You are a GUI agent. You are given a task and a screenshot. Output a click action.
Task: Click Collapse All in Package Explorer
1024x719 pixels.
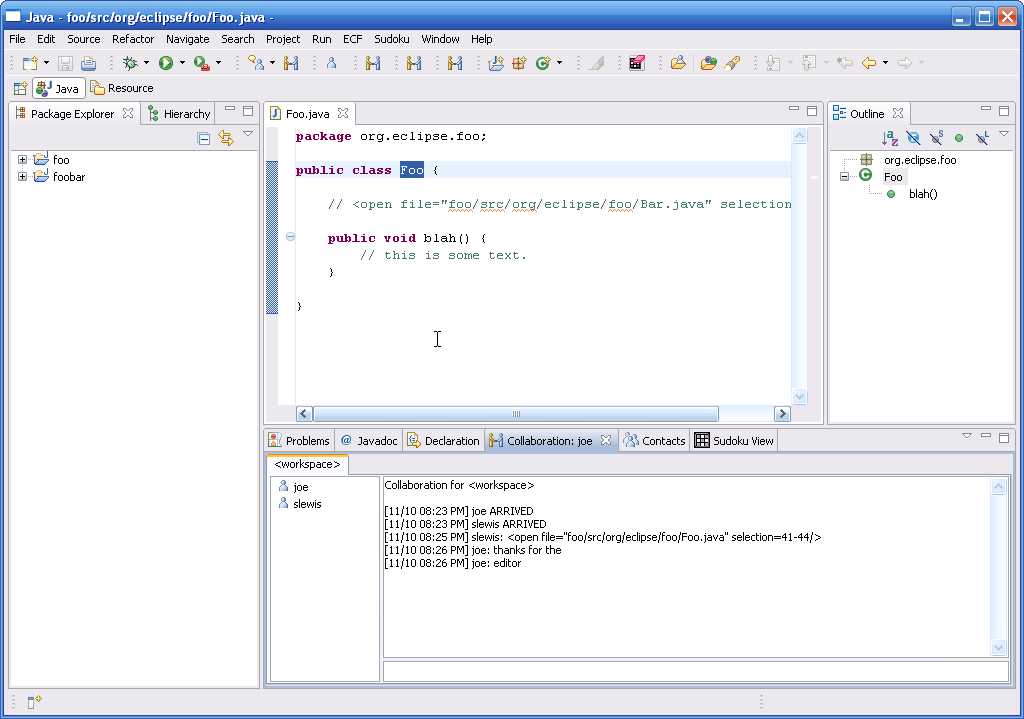coord(204,138)
